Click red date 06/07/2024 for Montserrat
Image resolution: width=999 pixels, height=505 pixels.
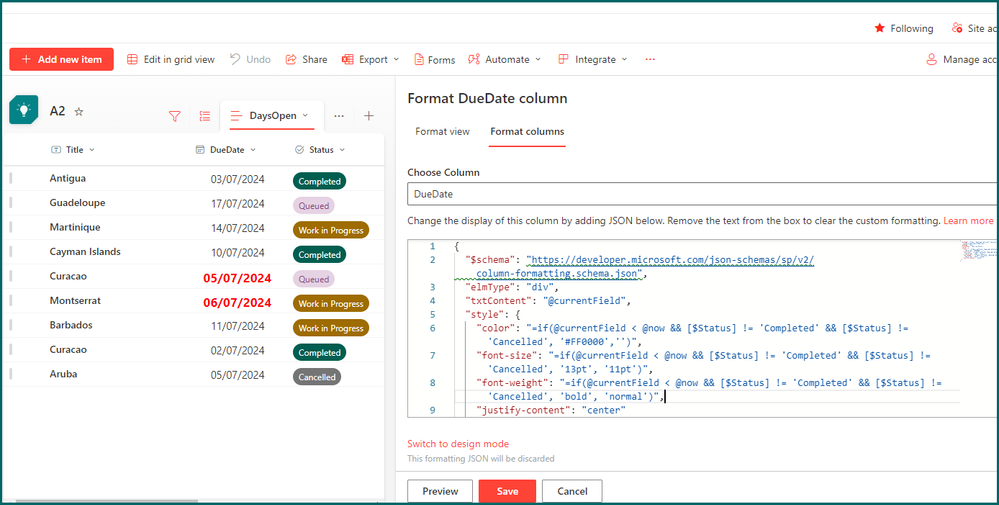click(238, 303)
